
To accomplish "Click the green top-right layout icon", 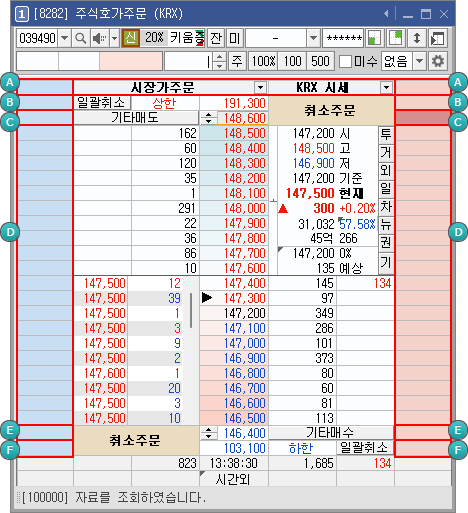I will [396, 38].
